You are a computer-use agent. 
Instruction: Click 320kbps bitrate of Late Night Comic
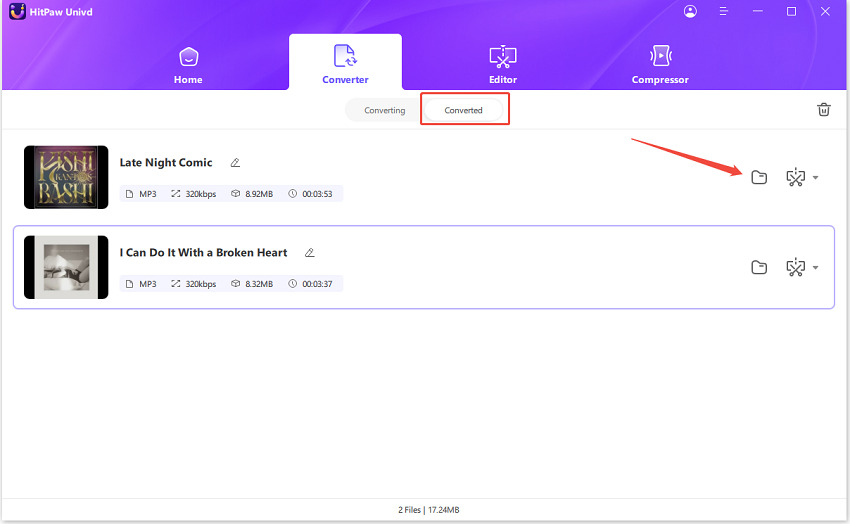(x=201, y=194)
